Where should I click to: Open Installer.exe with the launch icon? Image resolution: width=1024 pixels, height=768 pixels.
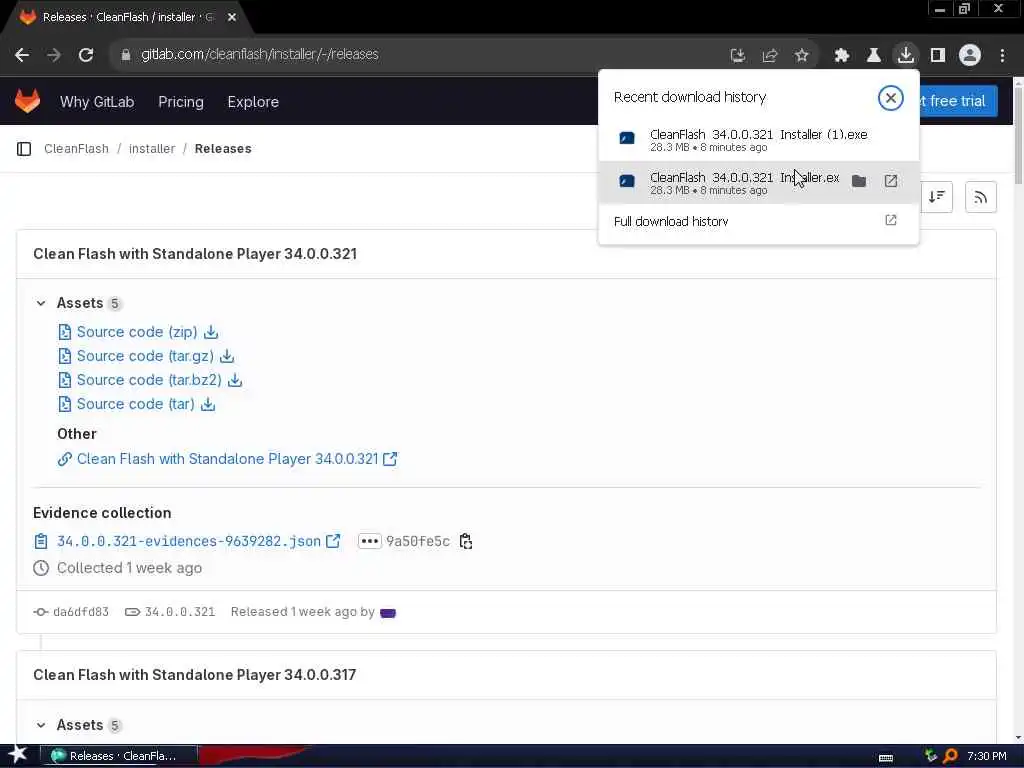point(891,181)
